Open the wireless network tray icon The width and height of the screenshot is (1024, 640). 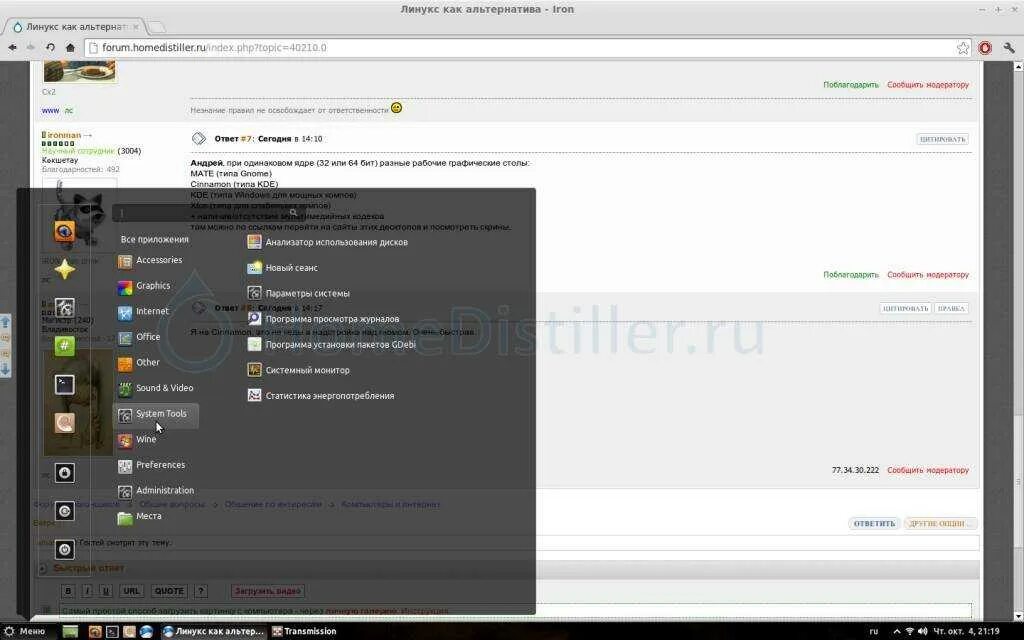[x=909, y=632]
